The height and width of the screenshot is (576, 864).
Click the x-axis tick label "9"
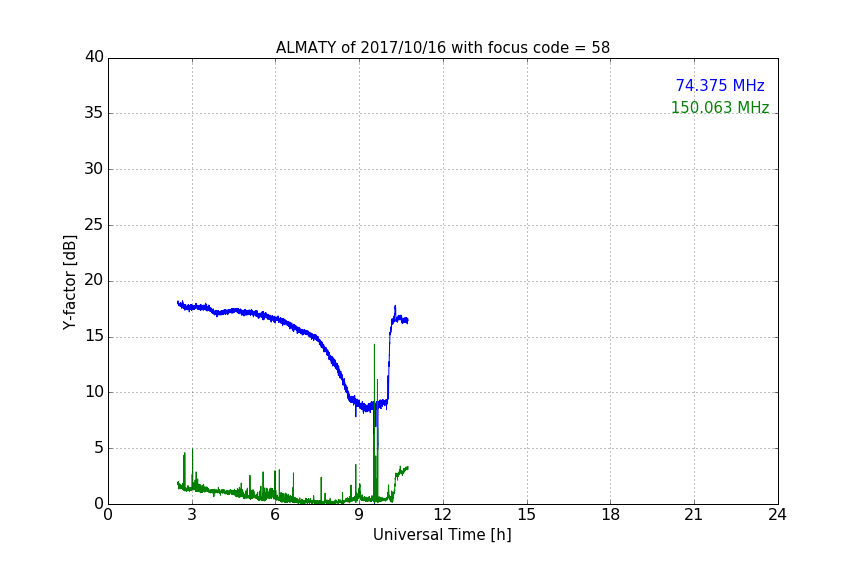pyautogui.click(x=359, y=515)
